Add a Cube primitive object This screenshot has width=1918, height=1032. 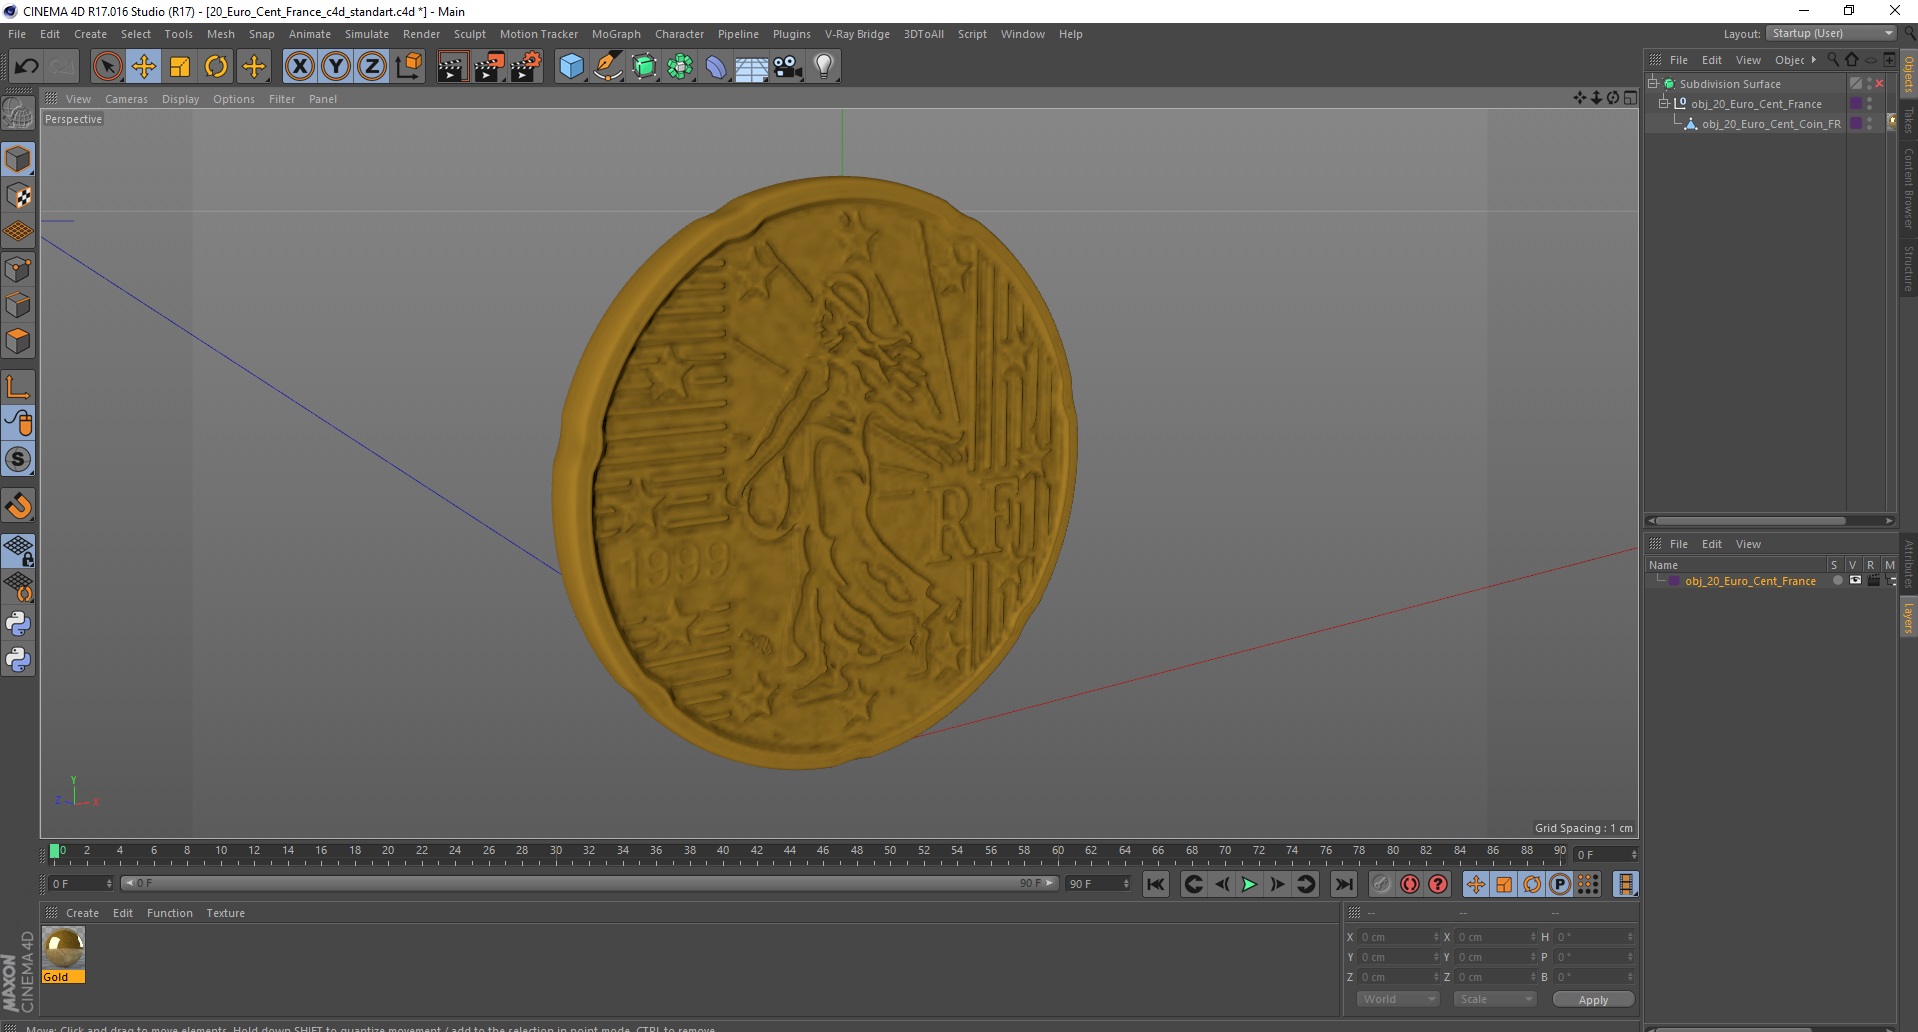571,67
